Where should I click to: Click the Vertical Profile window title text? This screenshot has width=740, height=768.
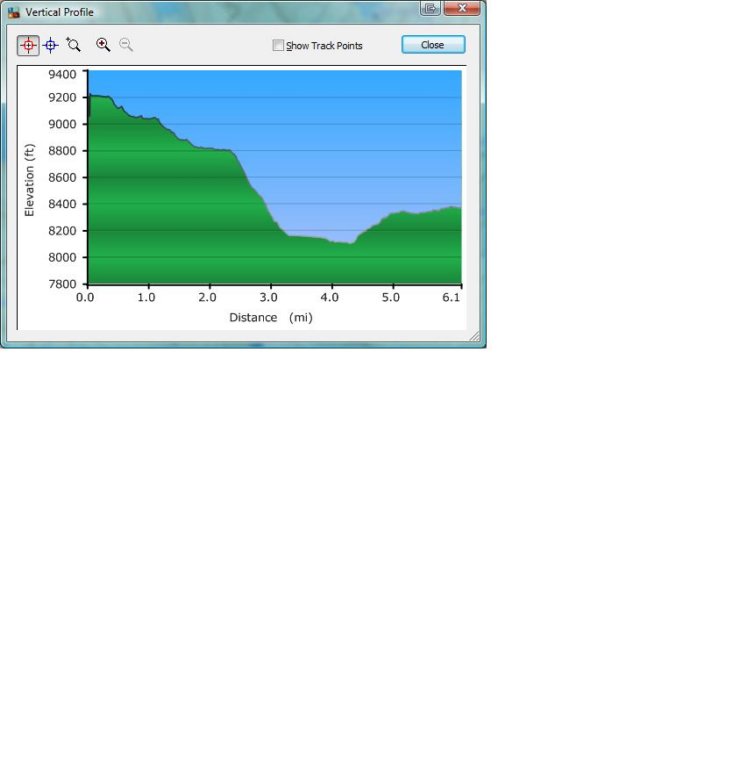[59, 12]
